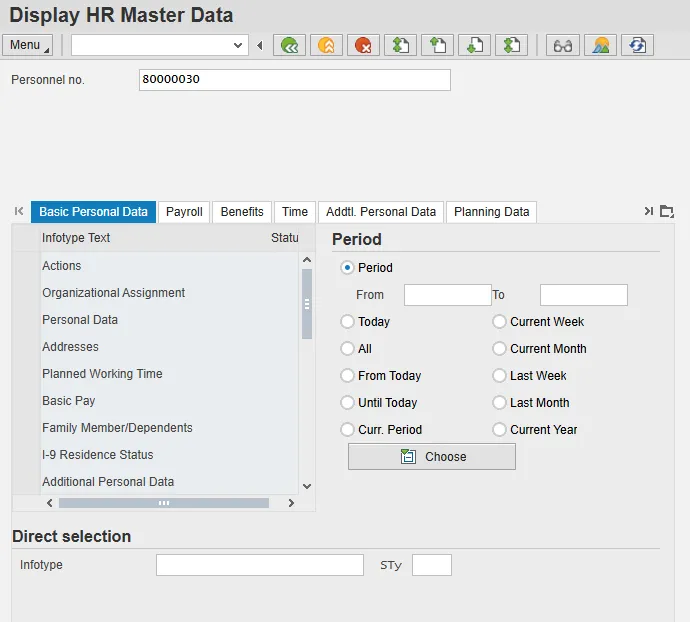Click the green Back toolbar icon

[x=290, y=45]
